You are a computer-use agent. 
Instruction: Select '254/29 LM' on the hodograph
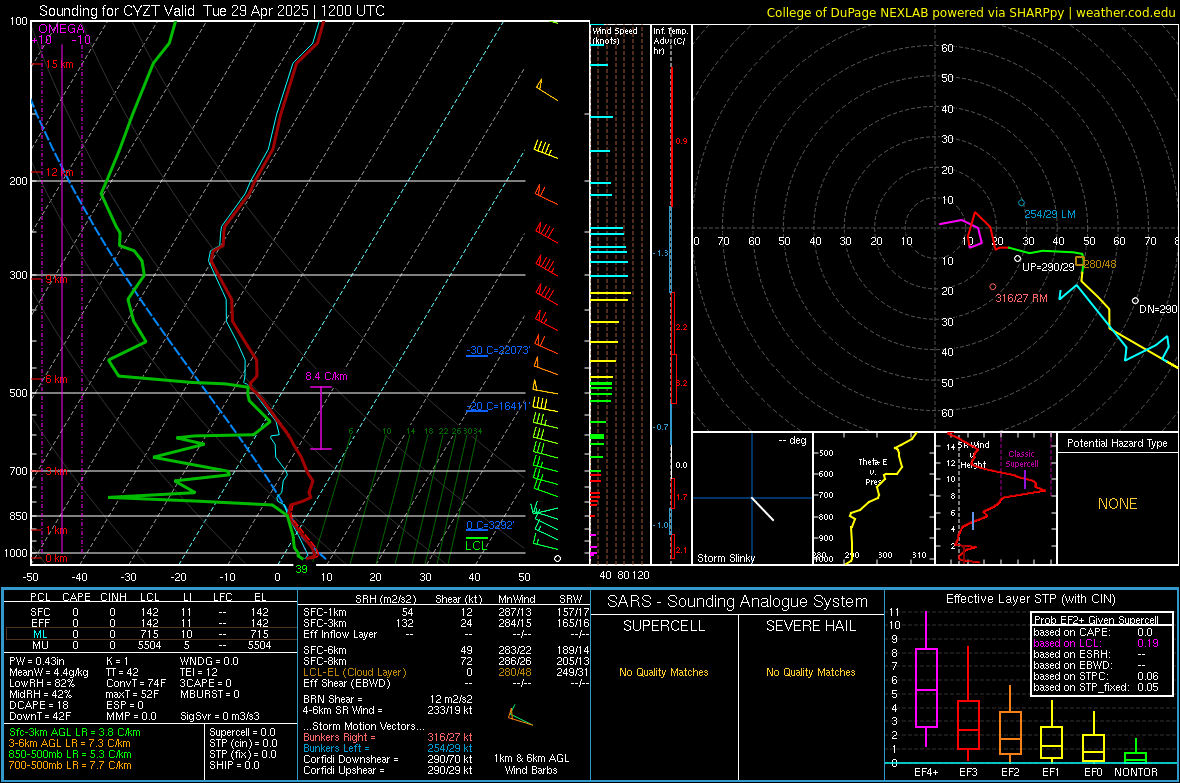point(1050,214)
